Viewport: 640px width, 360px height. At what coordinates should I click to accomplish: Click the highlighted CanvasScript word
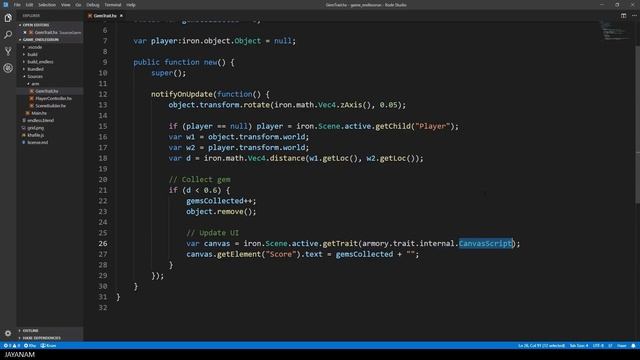485,244
